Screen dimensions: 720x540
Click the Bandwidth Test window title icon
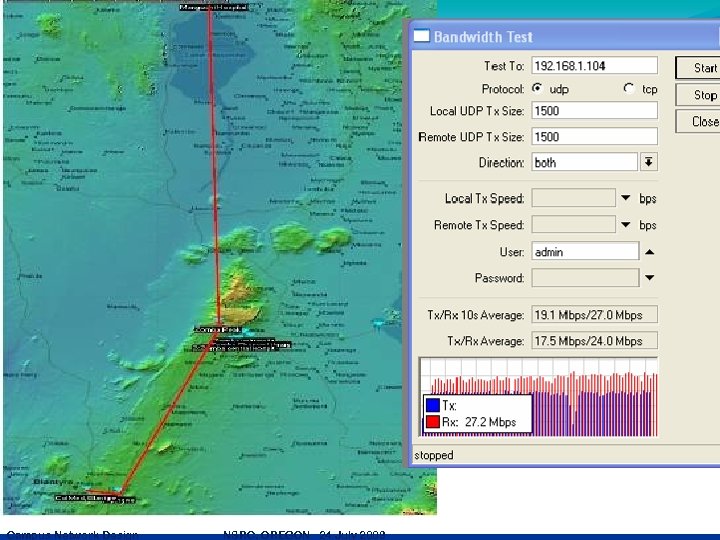[x=421, y=36]
